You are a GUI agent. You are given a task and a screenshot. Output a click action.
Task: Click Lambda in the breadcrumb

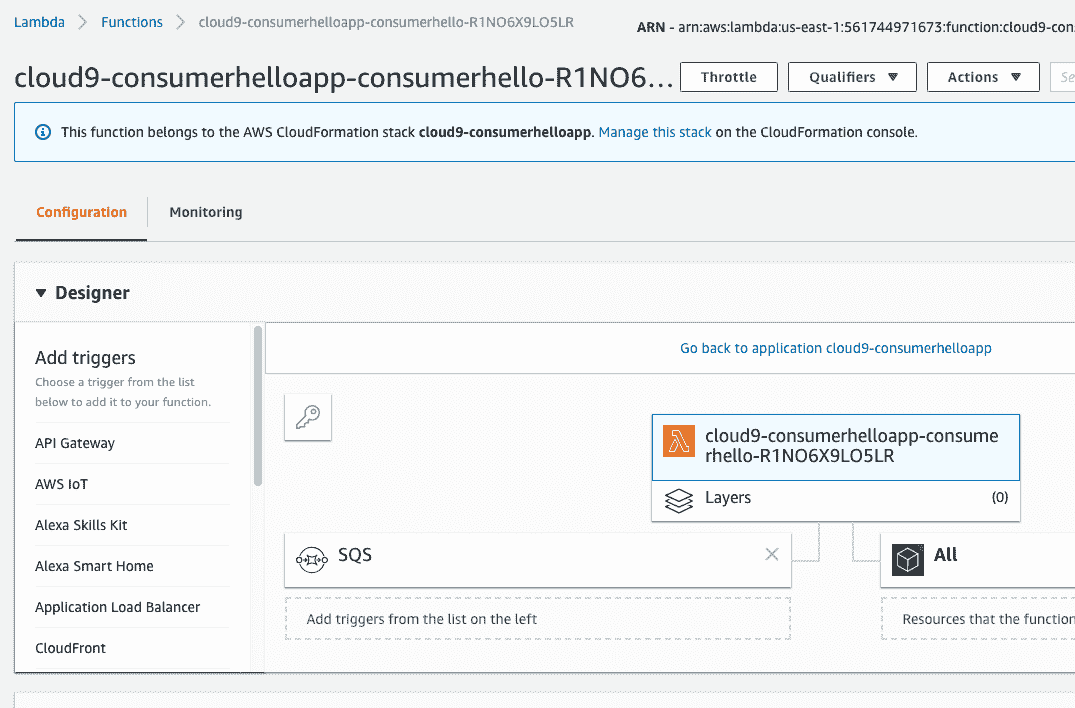[x=39, y=22]
